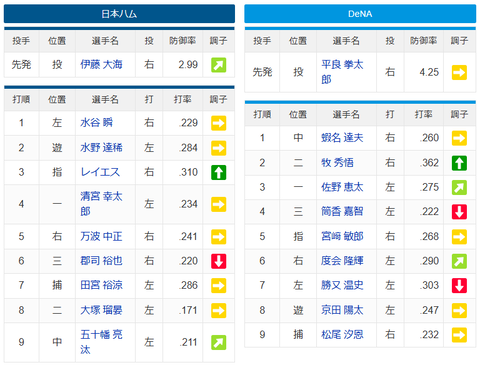The height and width of the screenshot is (365, 480).
Task: Click the green diagonal arrow for 佐野 恵太
Action: [x=459, y=187]
